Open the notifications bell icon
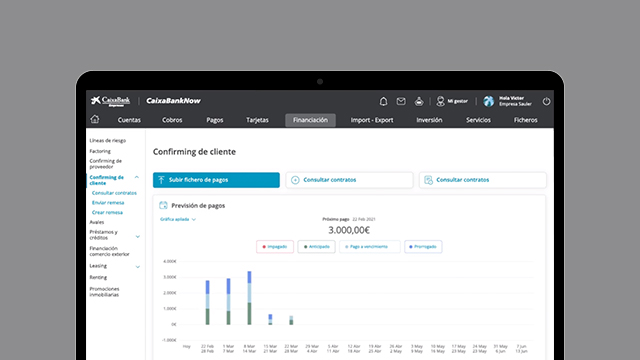Viewport: 640px width, 360px height. [383, 101]
